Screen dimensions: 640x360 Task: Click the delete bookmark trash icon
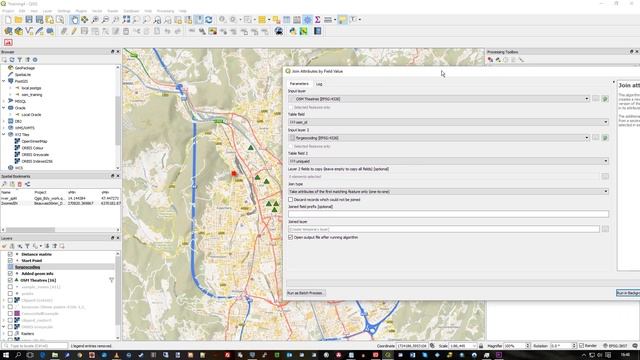click(20, 184)
